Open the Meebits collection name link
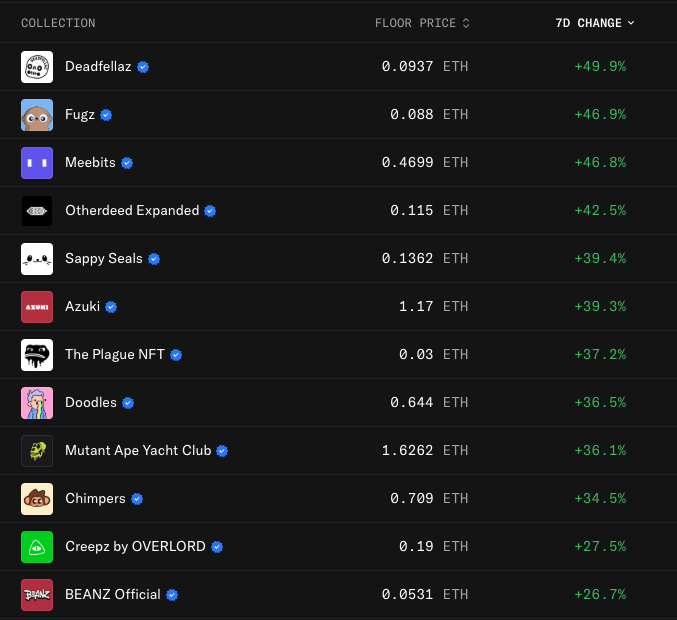The height and width of the screenshot is (620, 677). pos(90,162)
